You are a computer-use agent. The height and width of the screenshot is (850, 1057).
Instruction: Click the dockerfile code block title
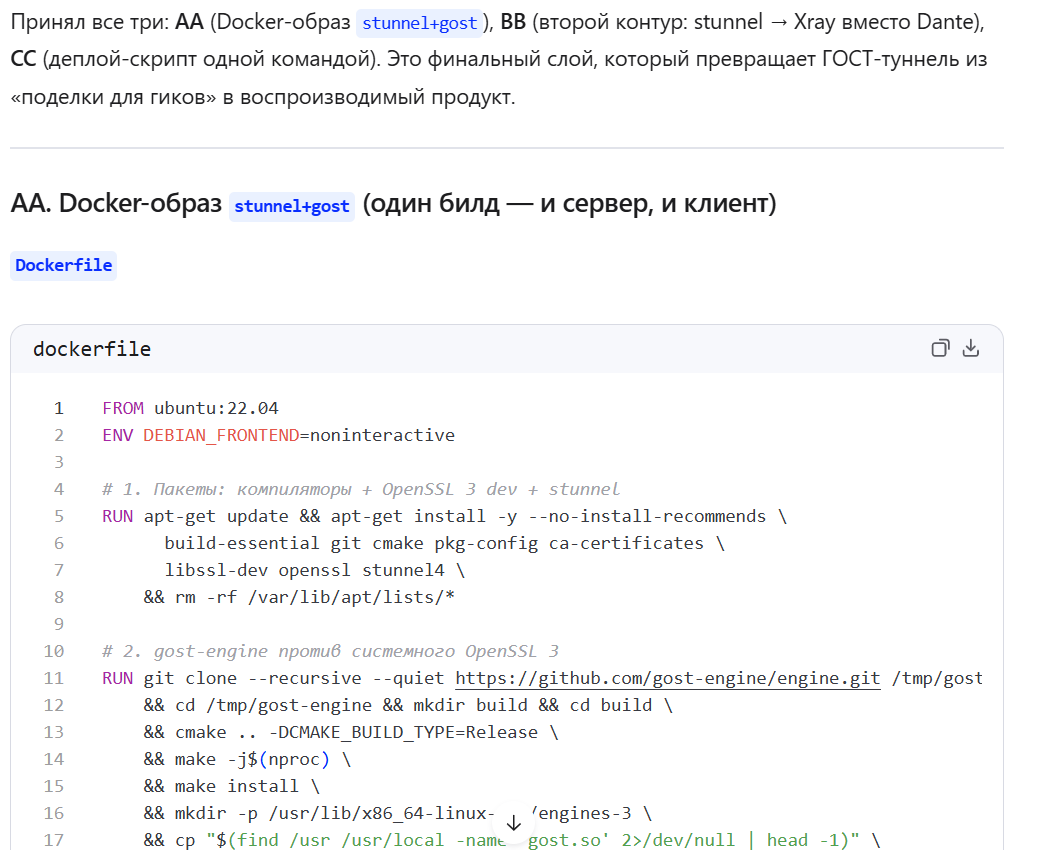click(92, 349)
